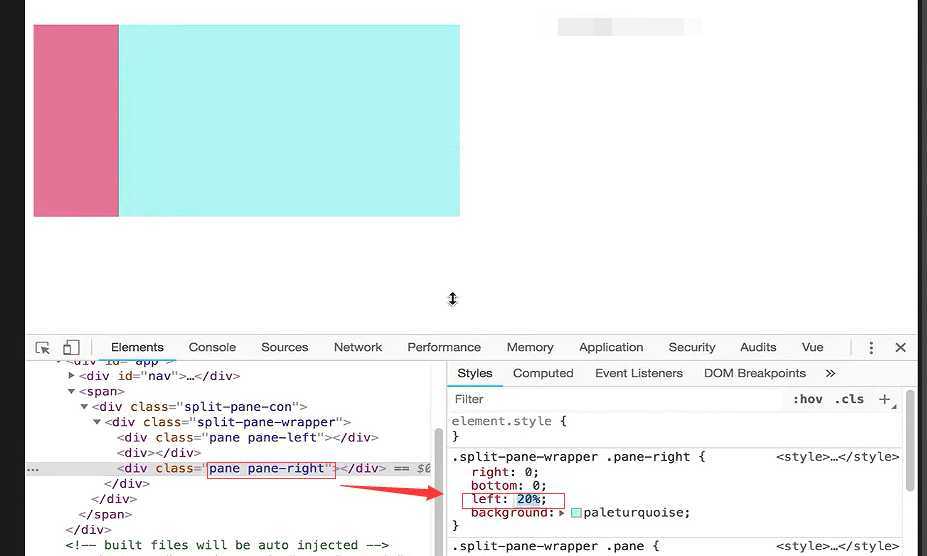Select the Computed sub-tab
The width and height of the screenshot is (927, 556).
click(x=543, y=373)
